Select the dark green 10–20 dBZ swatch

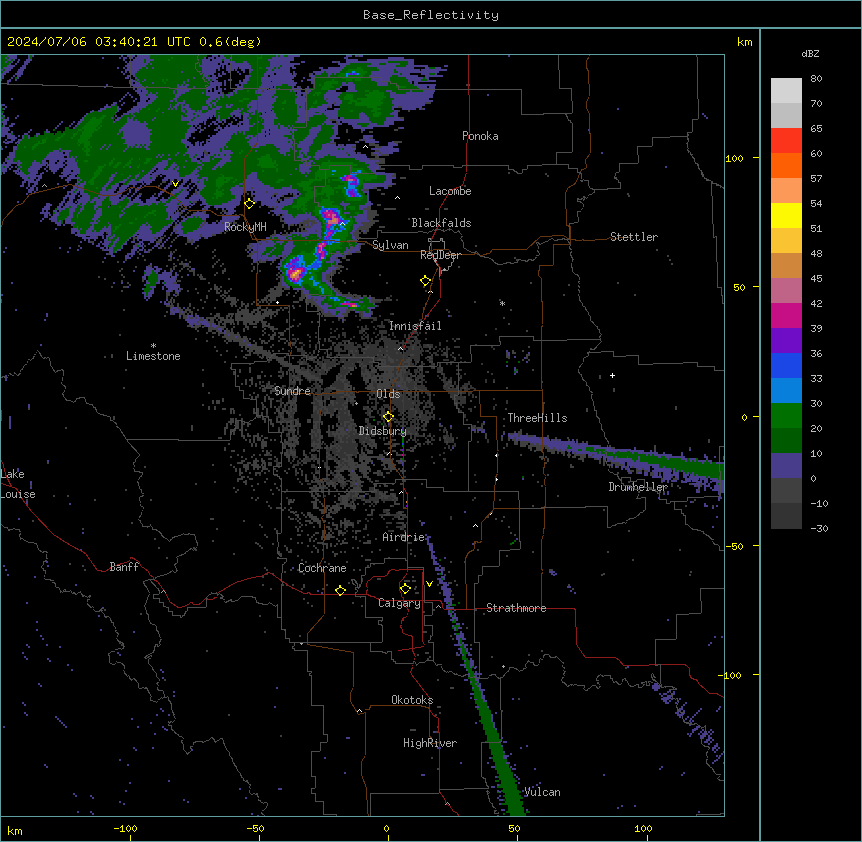point(786,441)
